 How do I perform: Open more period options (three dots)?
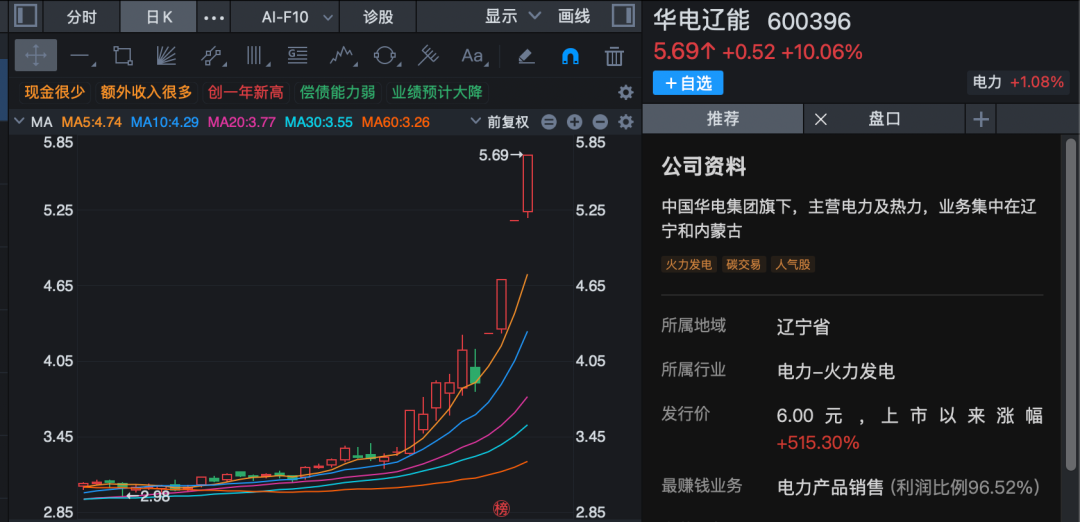tap(214, 17)
